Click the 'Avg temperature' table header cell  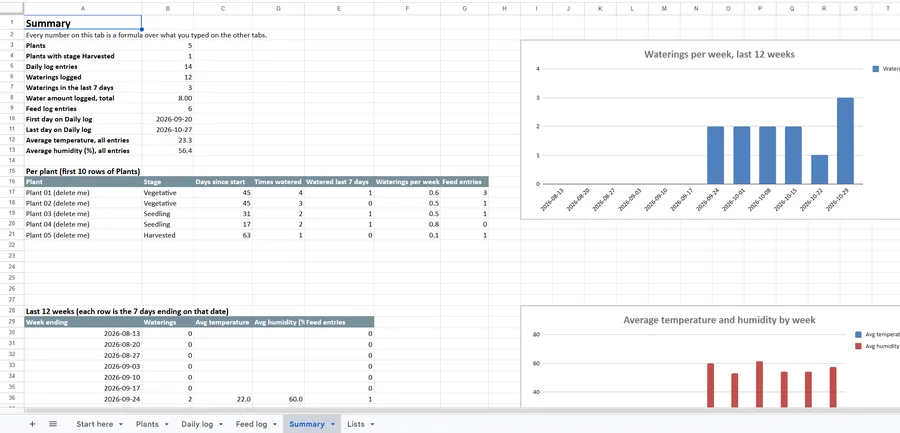point(223,322)
